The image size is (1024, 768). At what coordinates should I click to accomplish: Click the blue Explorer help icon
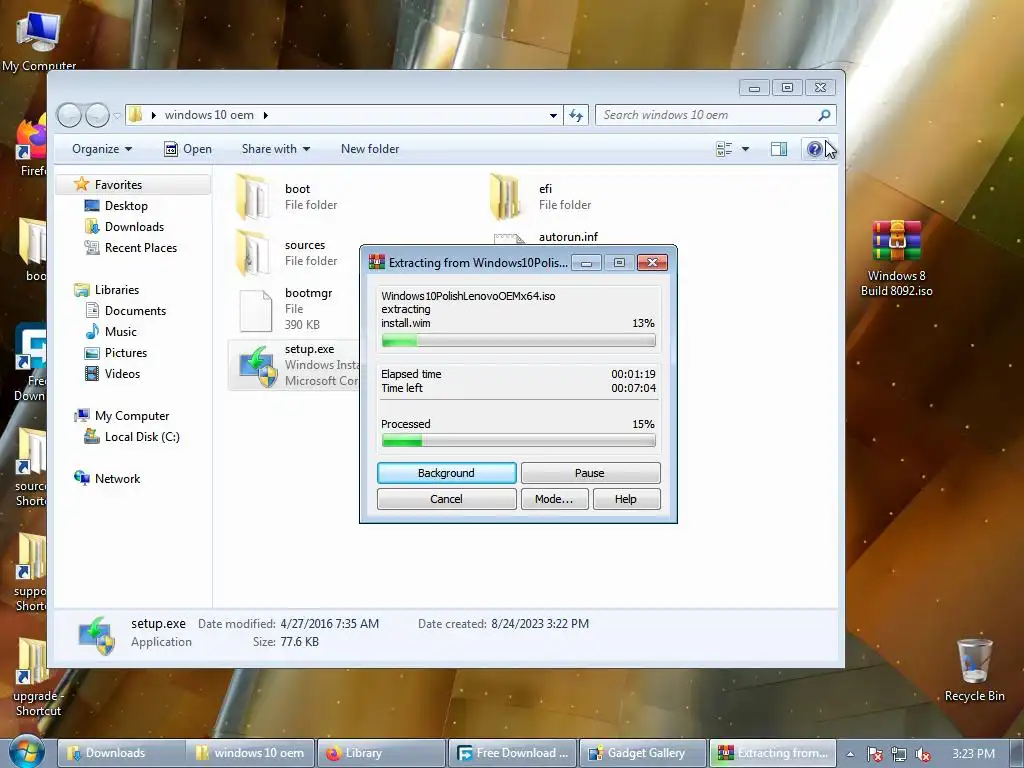[814, 150]
